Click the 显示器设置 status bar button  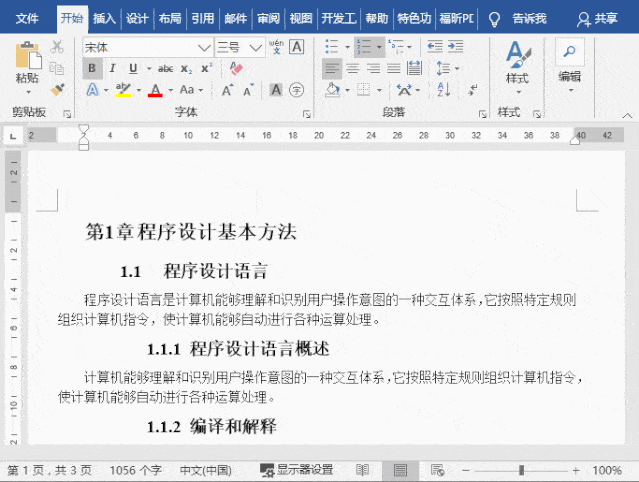(297, 470)
